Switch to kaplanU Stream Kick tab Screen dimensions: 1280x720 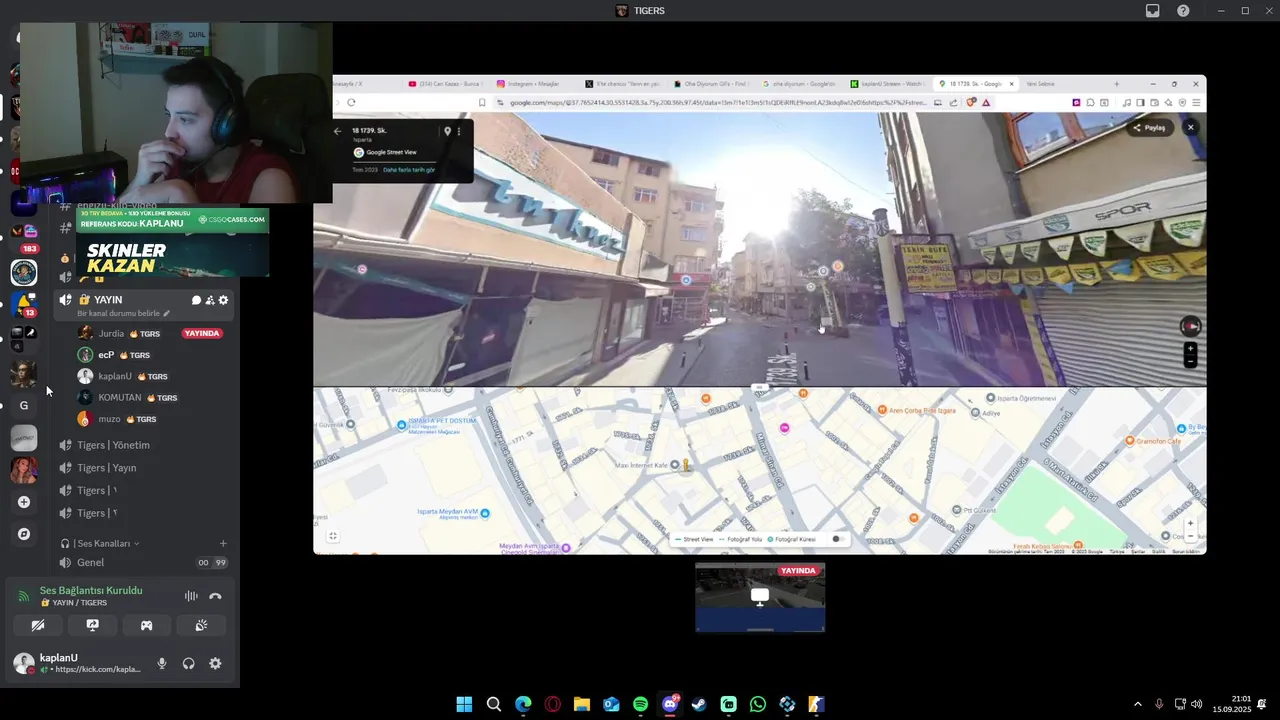click(x=889, y=84)
